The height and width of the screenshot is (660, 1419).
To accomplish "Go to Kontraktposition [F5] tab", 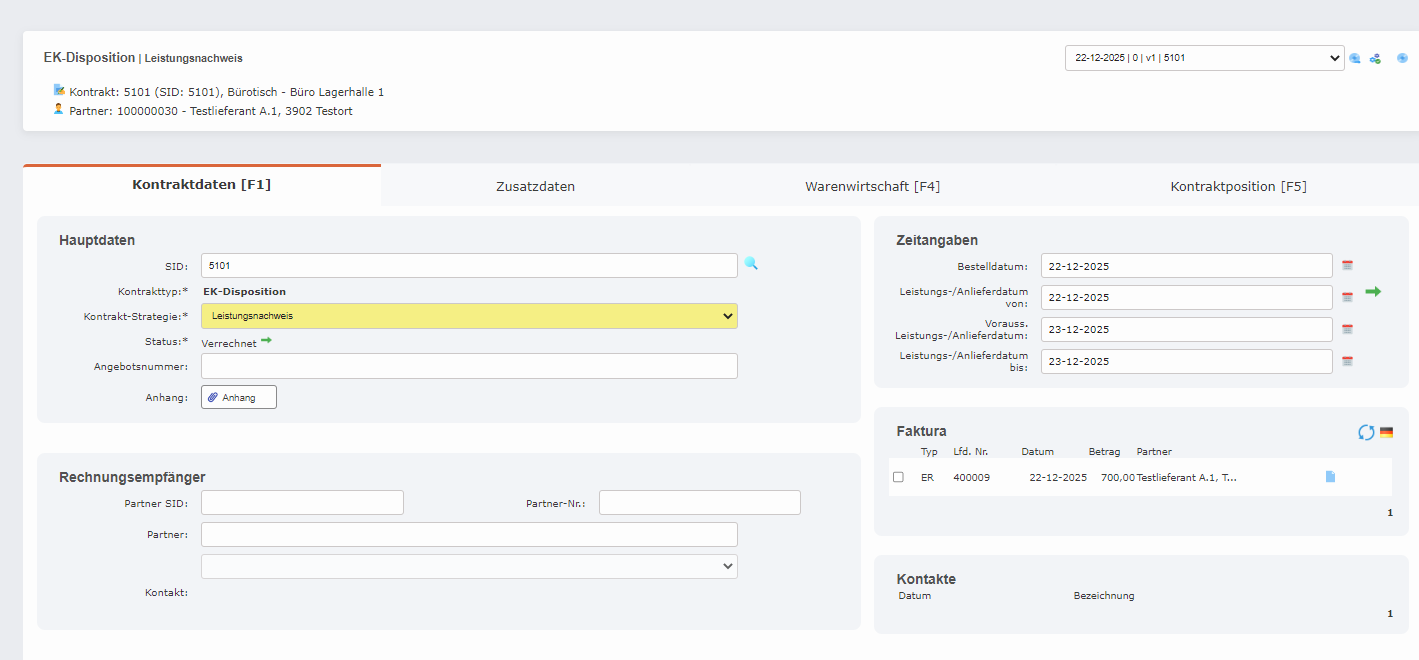I will 1238,186.
